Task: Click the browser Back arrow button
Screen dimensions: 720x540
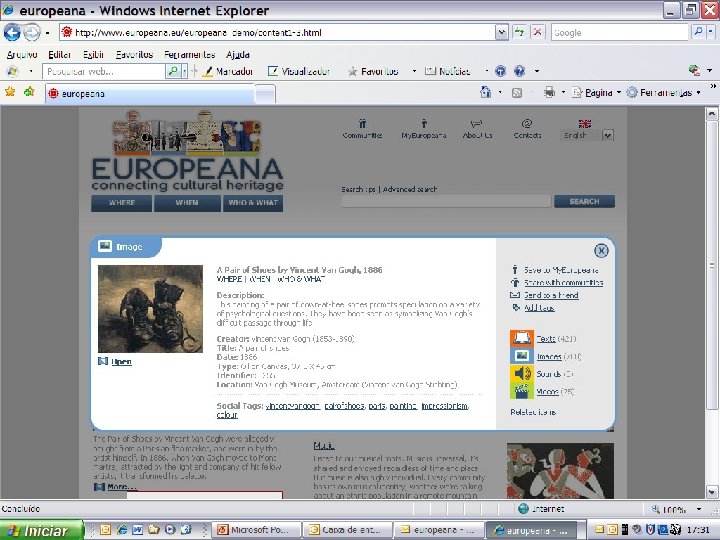Action: click(x=12, y=32)
